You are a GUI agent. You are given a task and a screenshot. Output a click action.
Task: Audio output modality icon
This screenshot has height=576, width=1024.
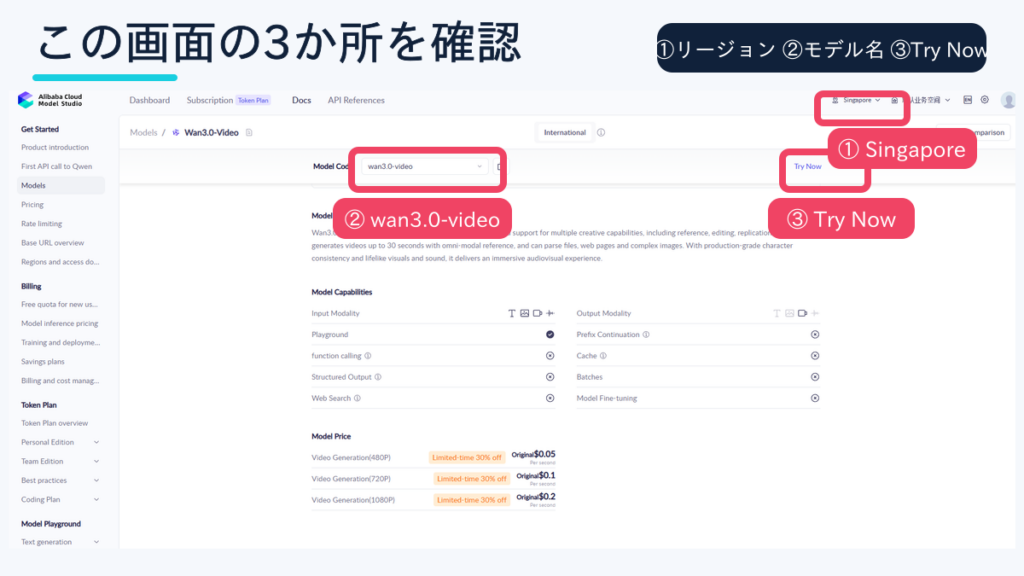click(815, 313)
